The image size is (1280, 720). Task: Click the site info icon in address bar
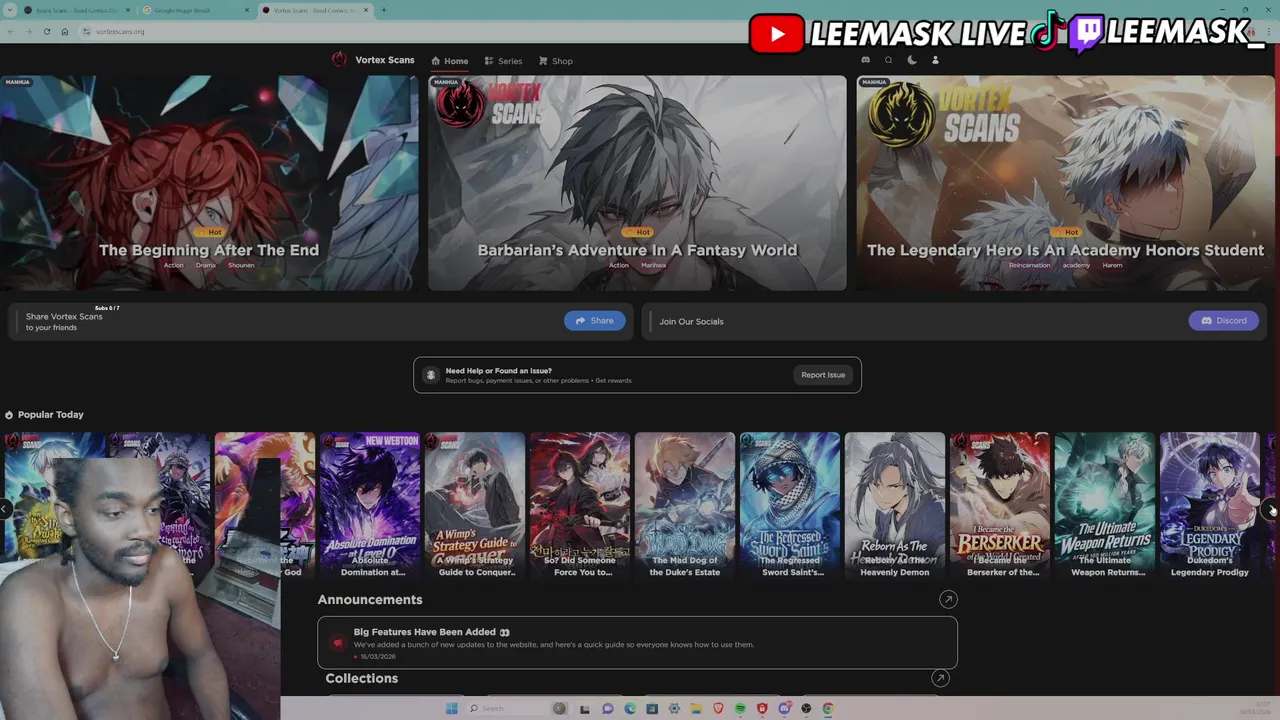pyautogui.click(x=87, y=31)
